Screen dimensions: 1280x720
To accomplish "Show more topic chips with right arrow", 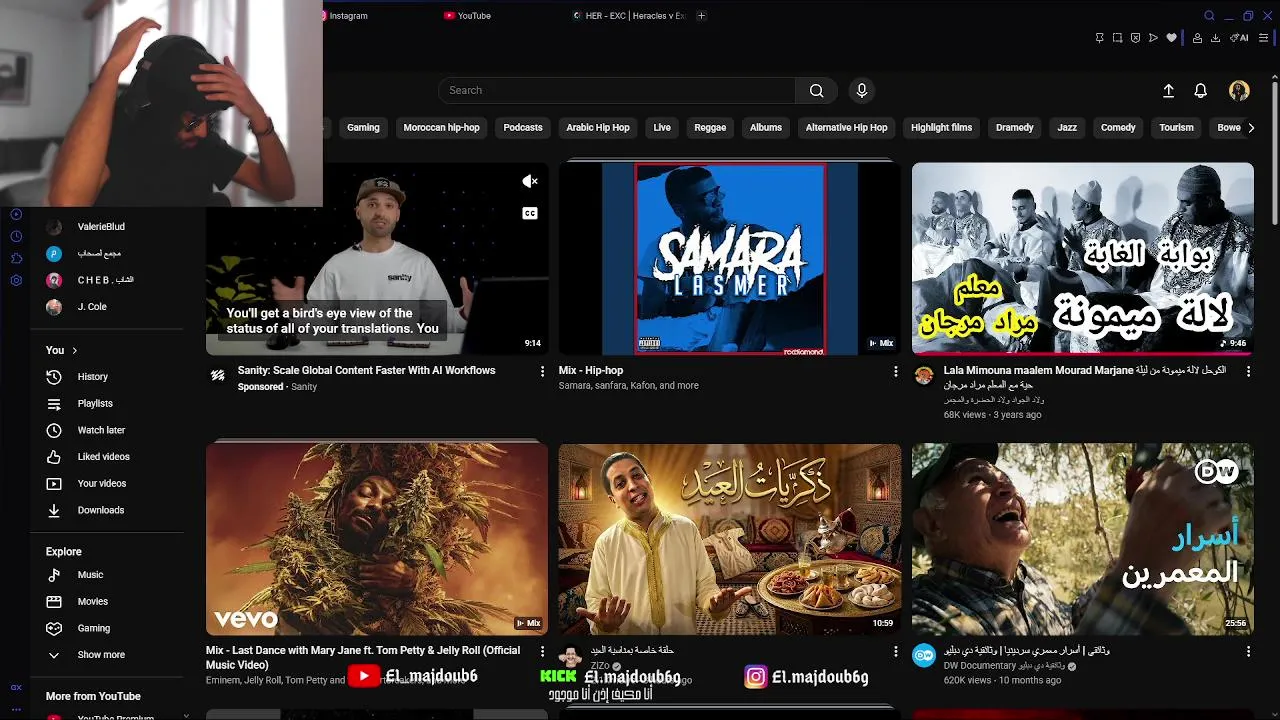I will 1250,128.
